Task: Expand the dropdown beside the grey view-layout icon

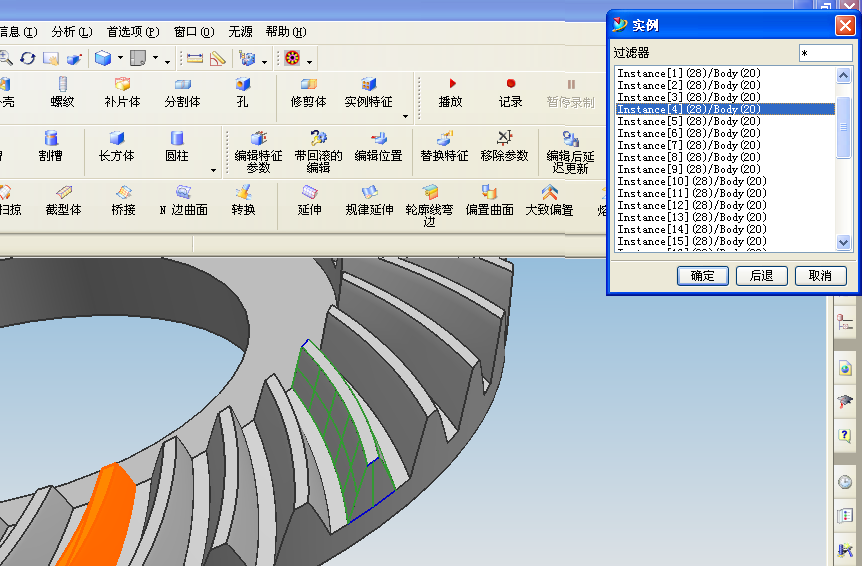Action: point(155,58)
